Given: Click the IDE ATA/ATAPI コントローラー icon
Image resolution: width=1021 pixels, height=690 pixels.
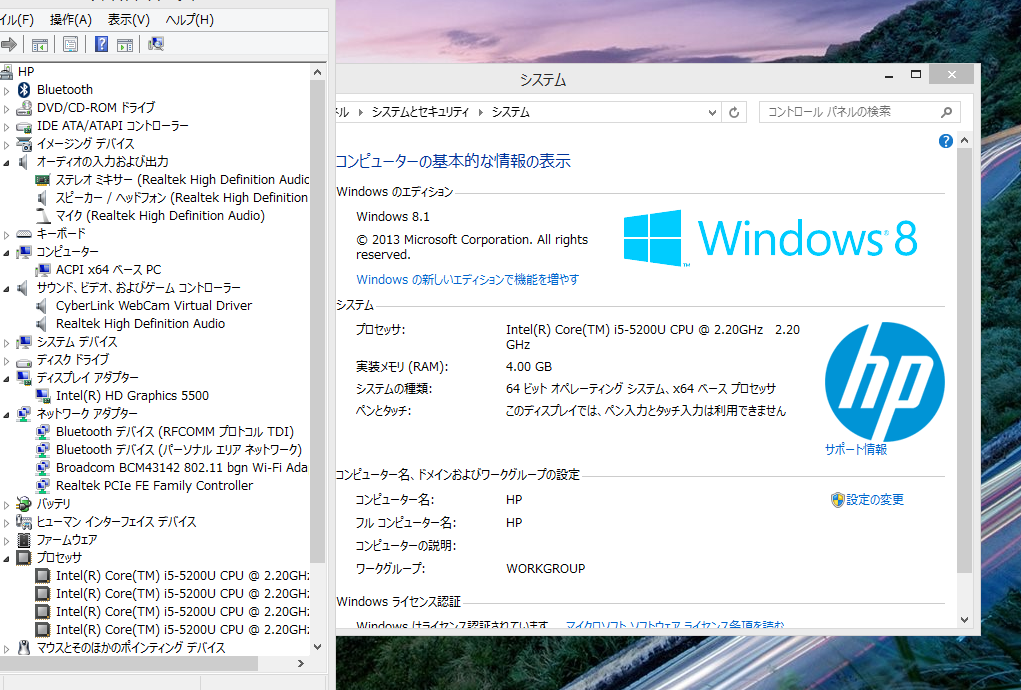Looking at the screenshot, I should click(24, 126).
